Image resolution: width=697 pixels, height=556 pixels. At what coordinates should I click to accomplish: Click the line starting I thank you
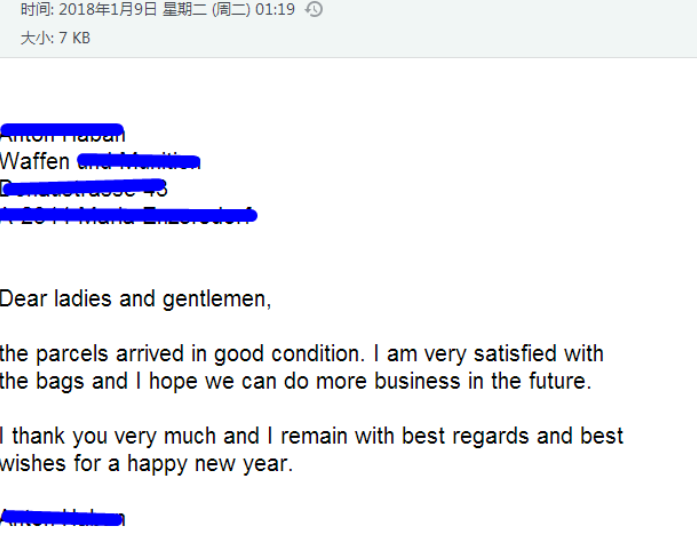click(x=312, y=436)
